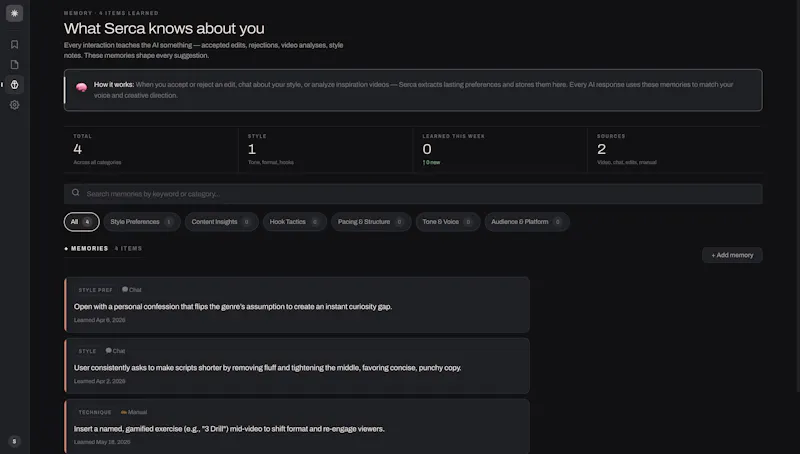The image size is (800, 454).
Task: Click the Manual source icon on TECHNIQUE card
Action: coord(123,412)
